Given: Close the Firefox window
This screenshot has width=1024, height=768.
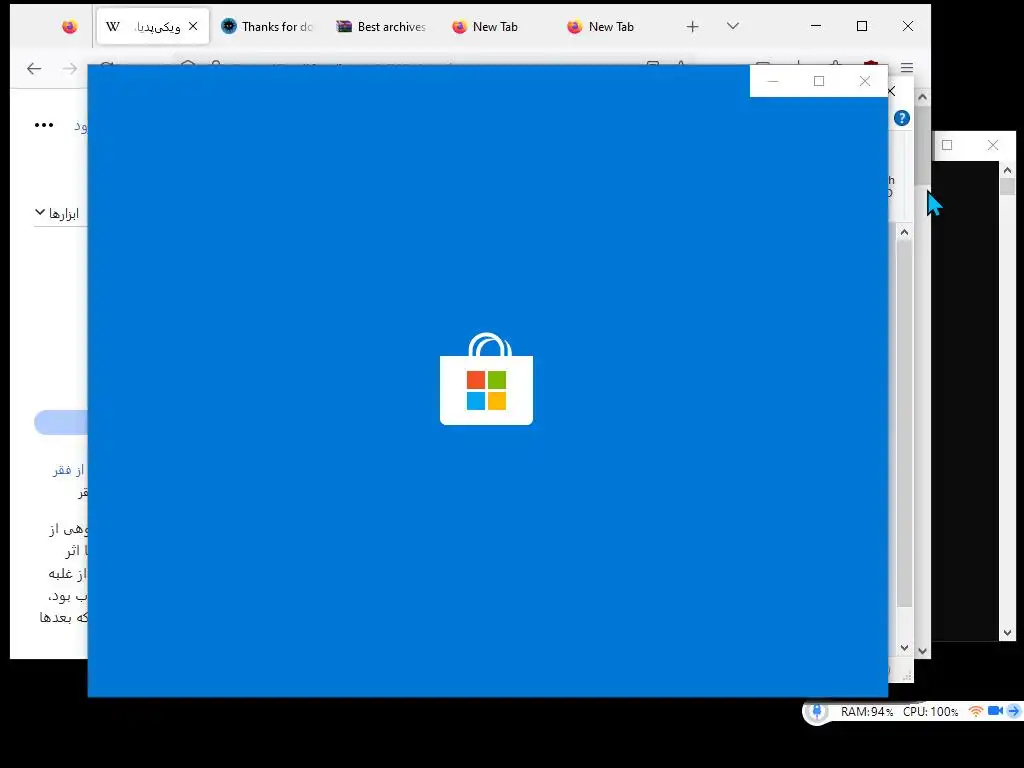Looking at the screenshot, I should point(908,26).
